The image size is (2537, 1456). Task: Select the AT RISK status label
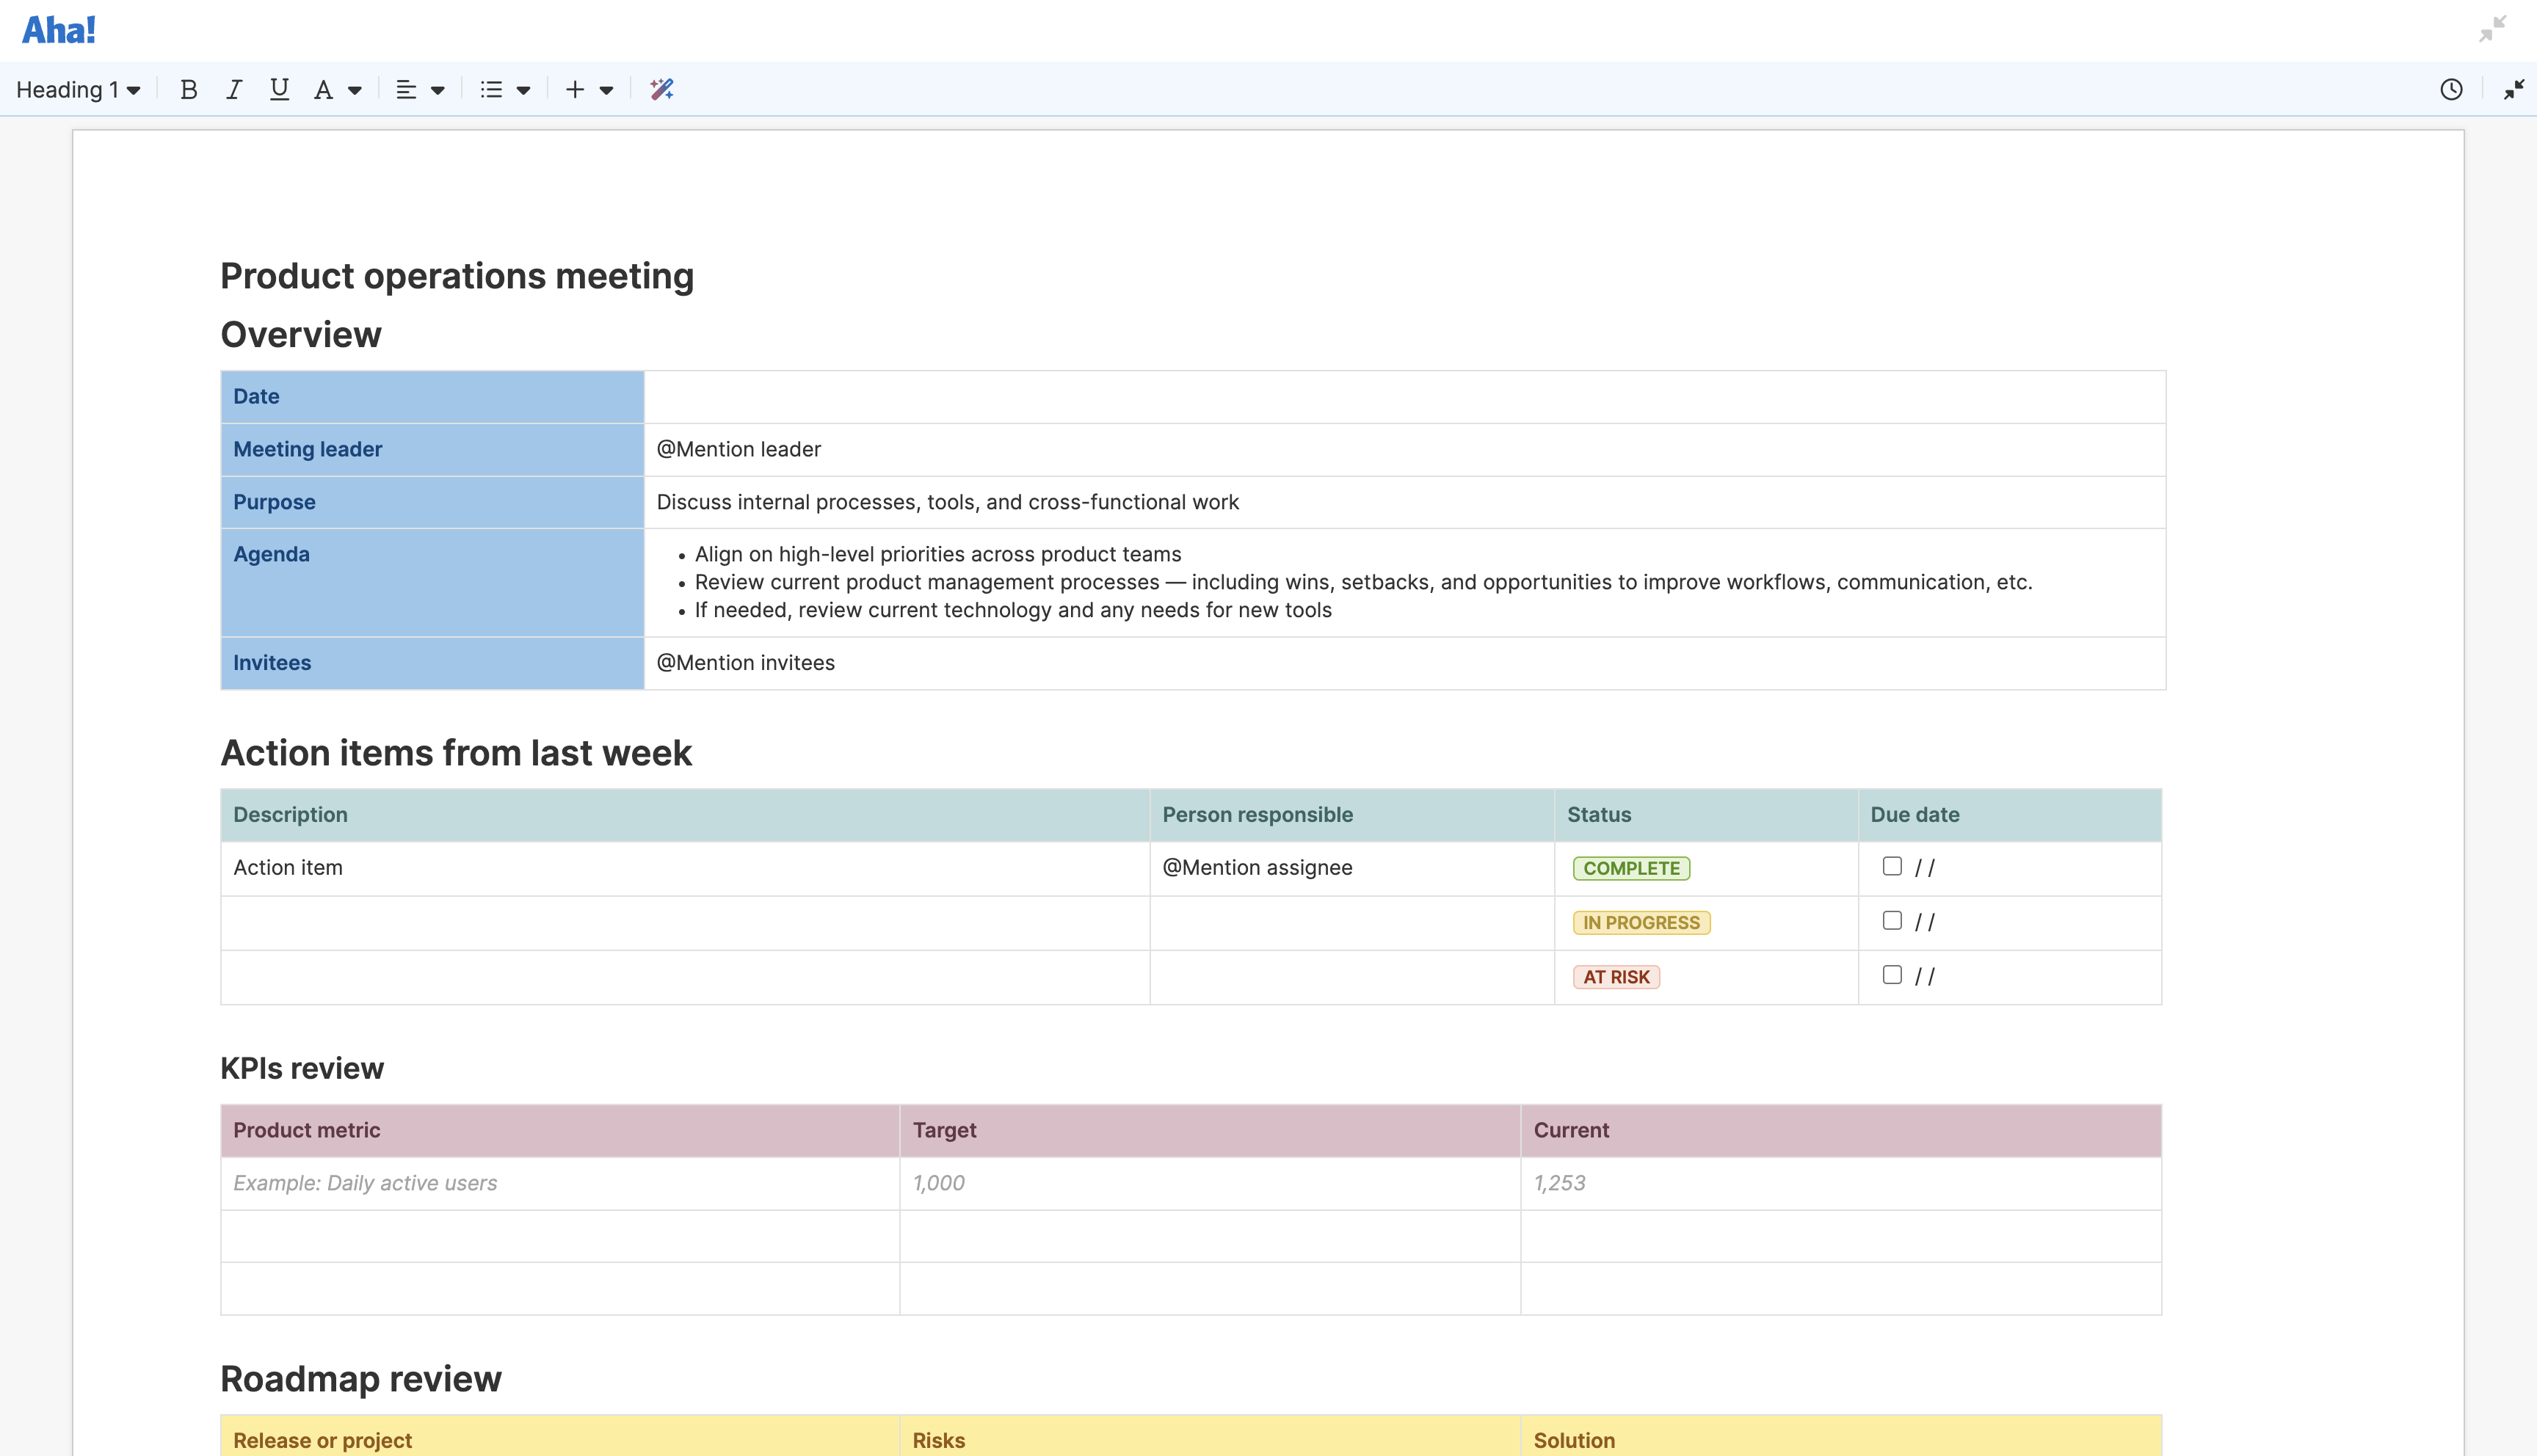tap(1616, 977)
